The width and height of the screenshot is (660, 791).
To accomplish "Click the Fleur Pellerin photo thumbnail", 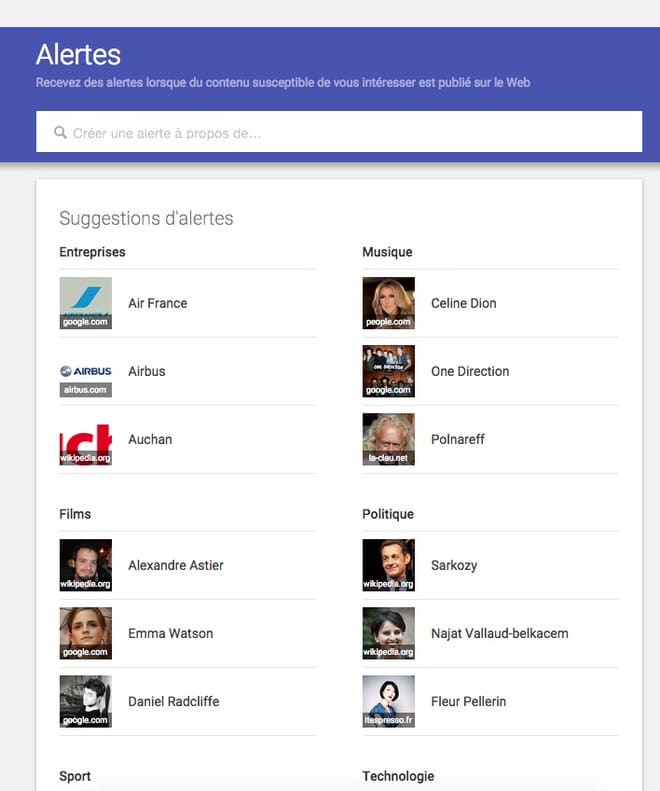I will pos(389,702).
